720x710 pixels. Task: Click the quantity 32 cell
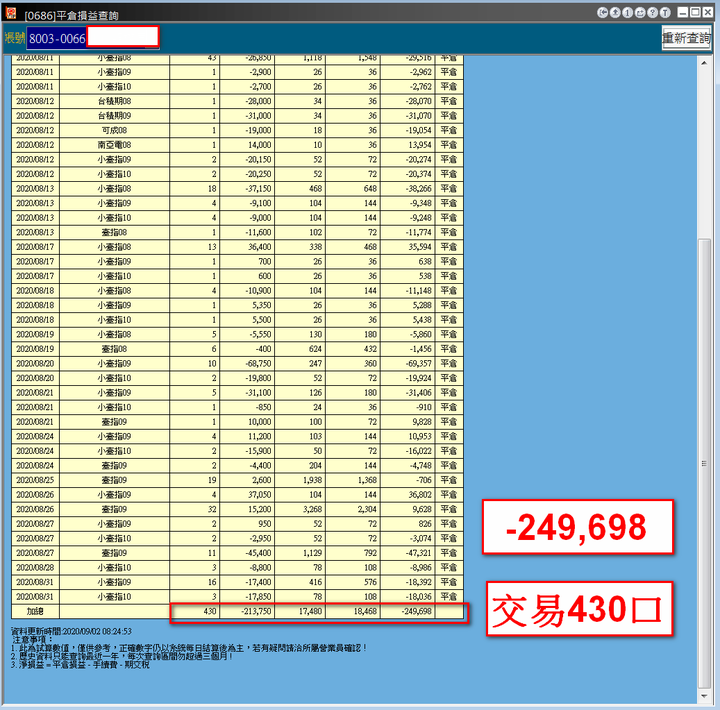tap(195, 509)
